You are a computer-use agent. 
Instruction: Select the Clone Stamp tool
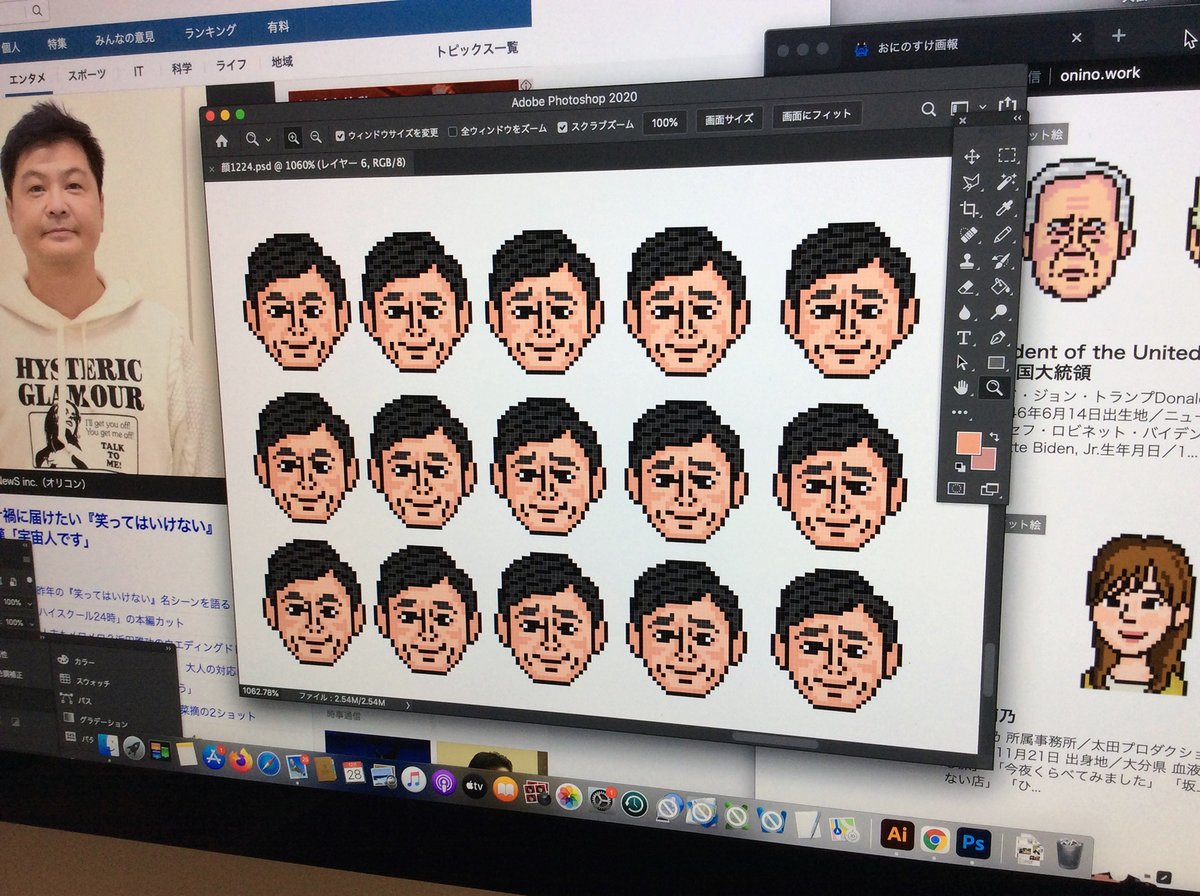[967, 261]
